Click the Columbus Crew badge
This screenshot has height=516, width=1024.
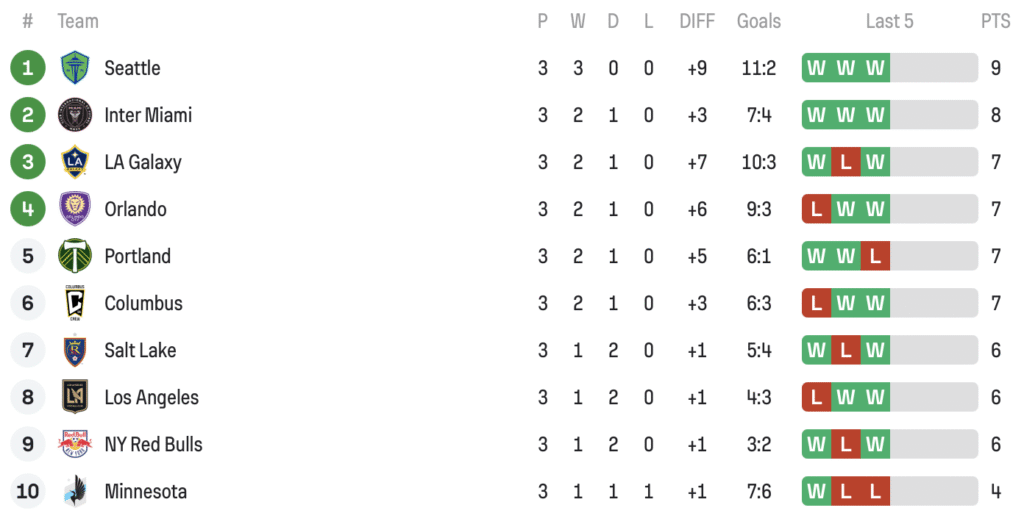(x=75, y=303)
